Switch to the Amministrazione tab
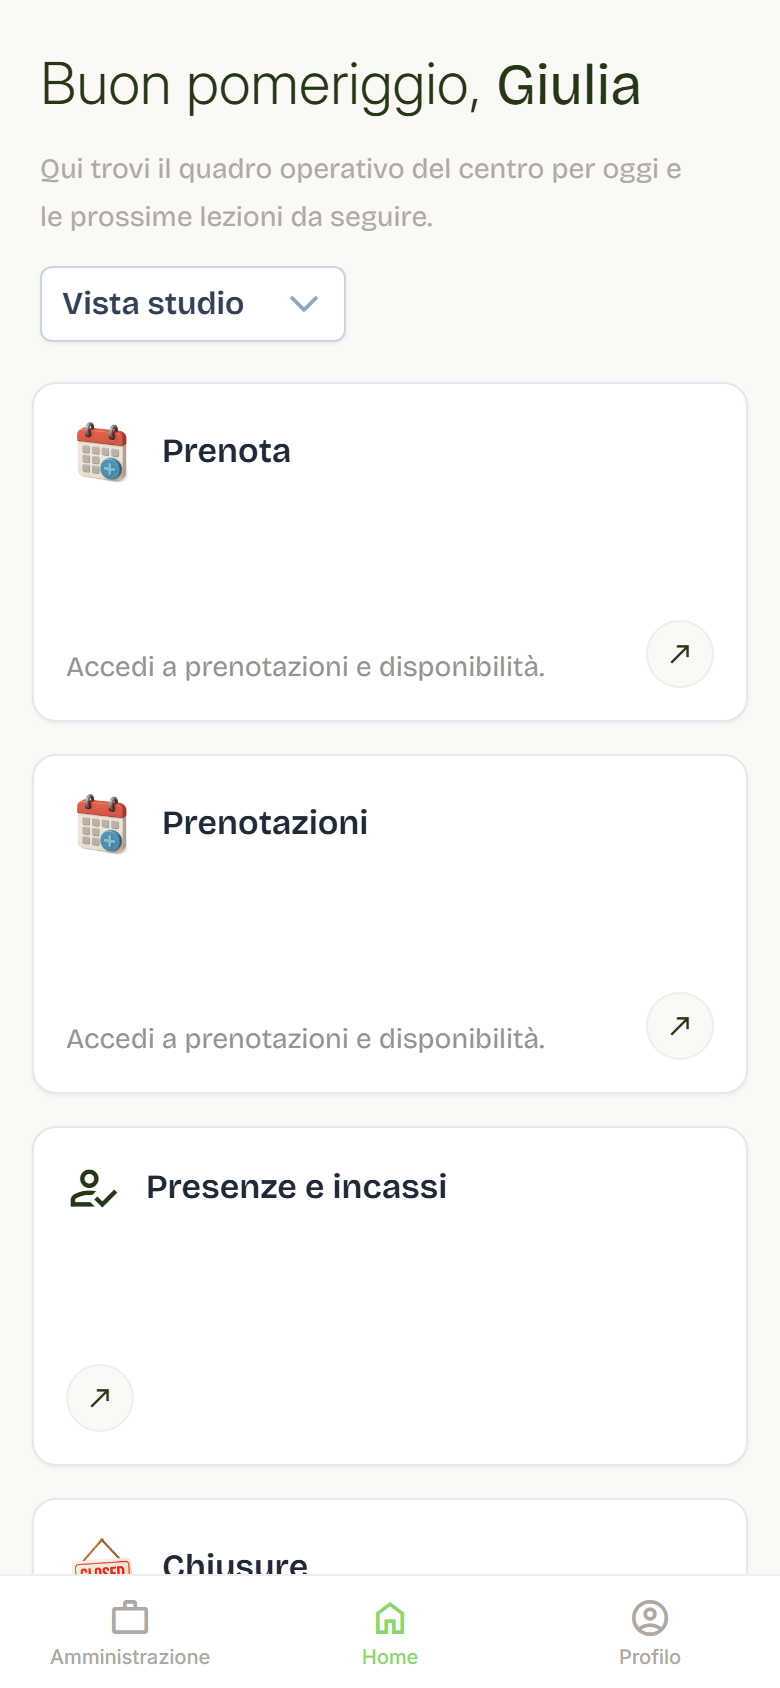This screenshot has height=1688, width=780. (130, 1634)
